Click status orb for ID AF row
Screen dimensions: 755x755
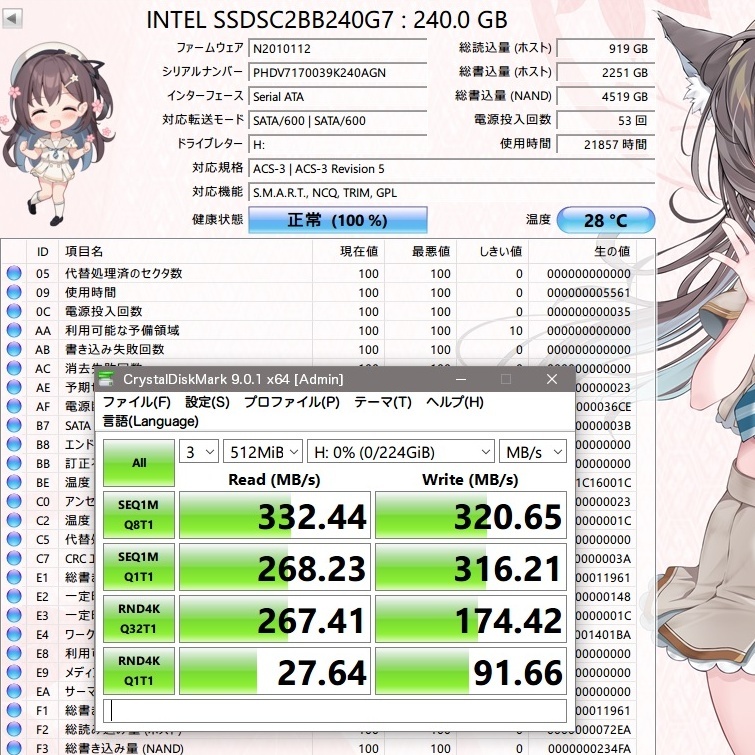(14, 406)
